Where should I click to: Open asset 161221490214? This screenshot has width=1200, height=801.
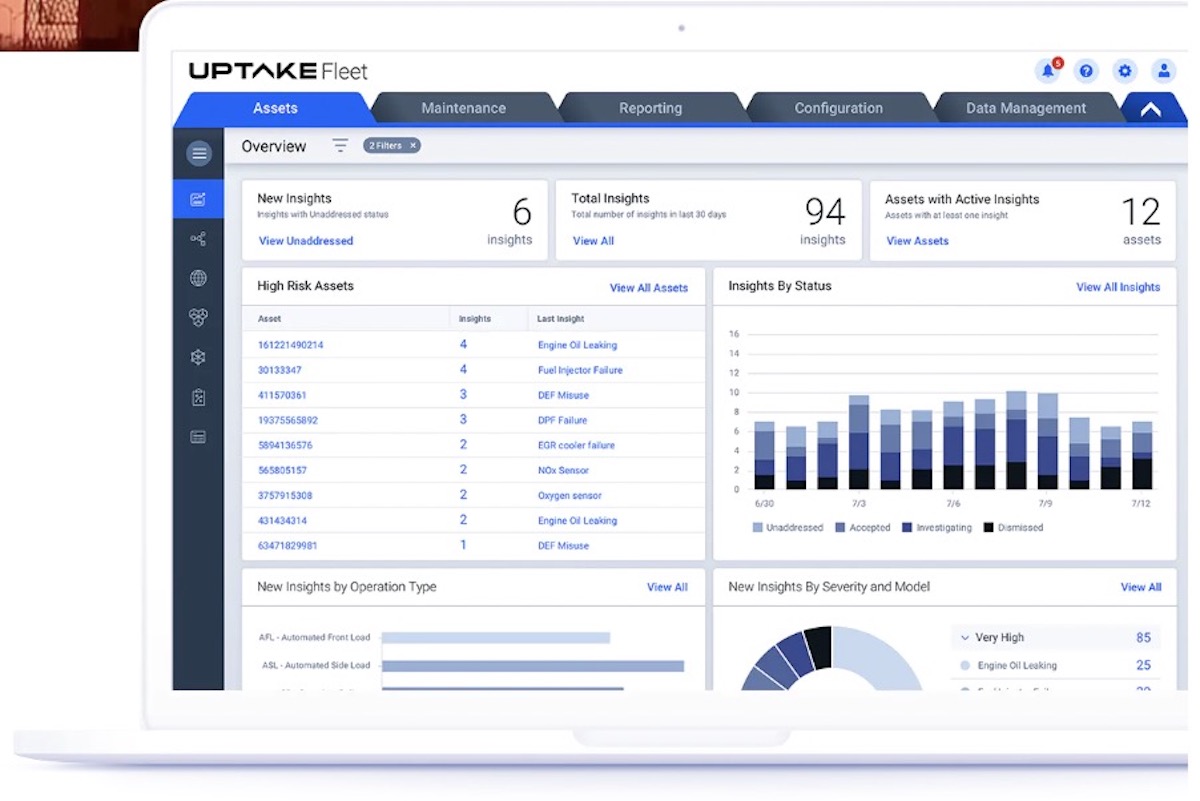pyautogui.click(x=290, y=345)
